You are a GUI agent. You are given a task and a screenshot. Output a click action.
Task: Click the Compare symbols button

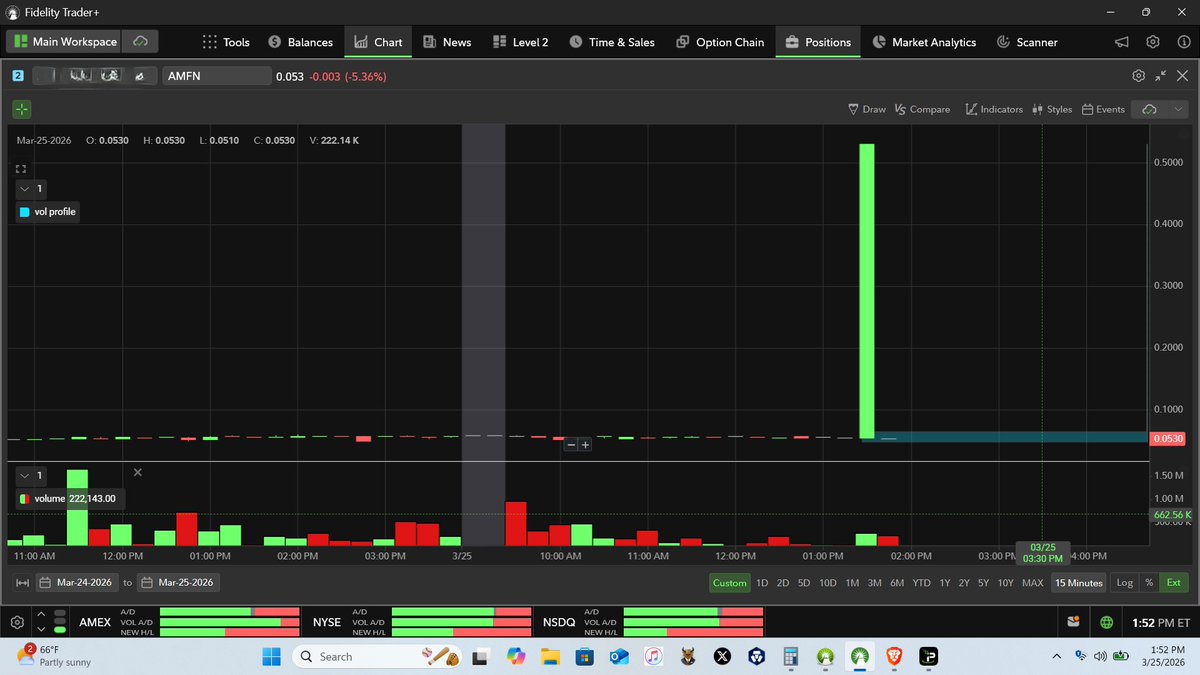[x=922, y=109]
